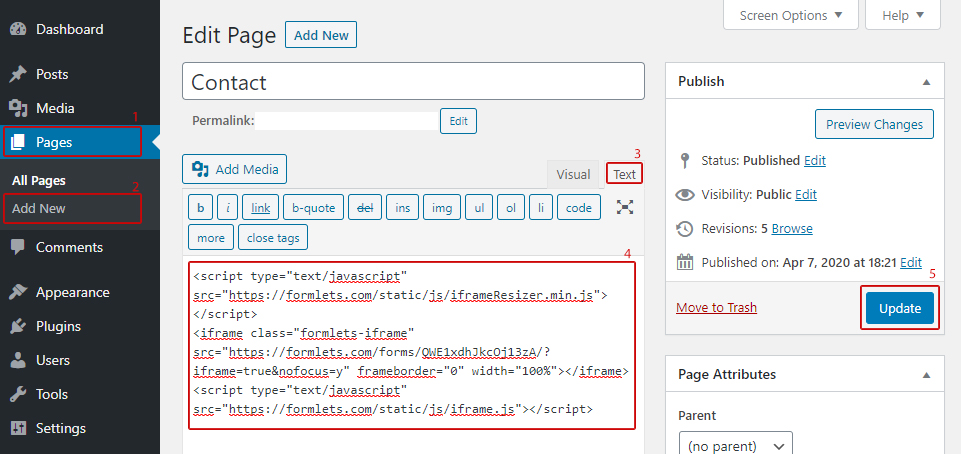This screenshot has height=454, width=961.
Task: Open the Parent page dropdown
Action: pyautogui.click(x=735, y=445)
